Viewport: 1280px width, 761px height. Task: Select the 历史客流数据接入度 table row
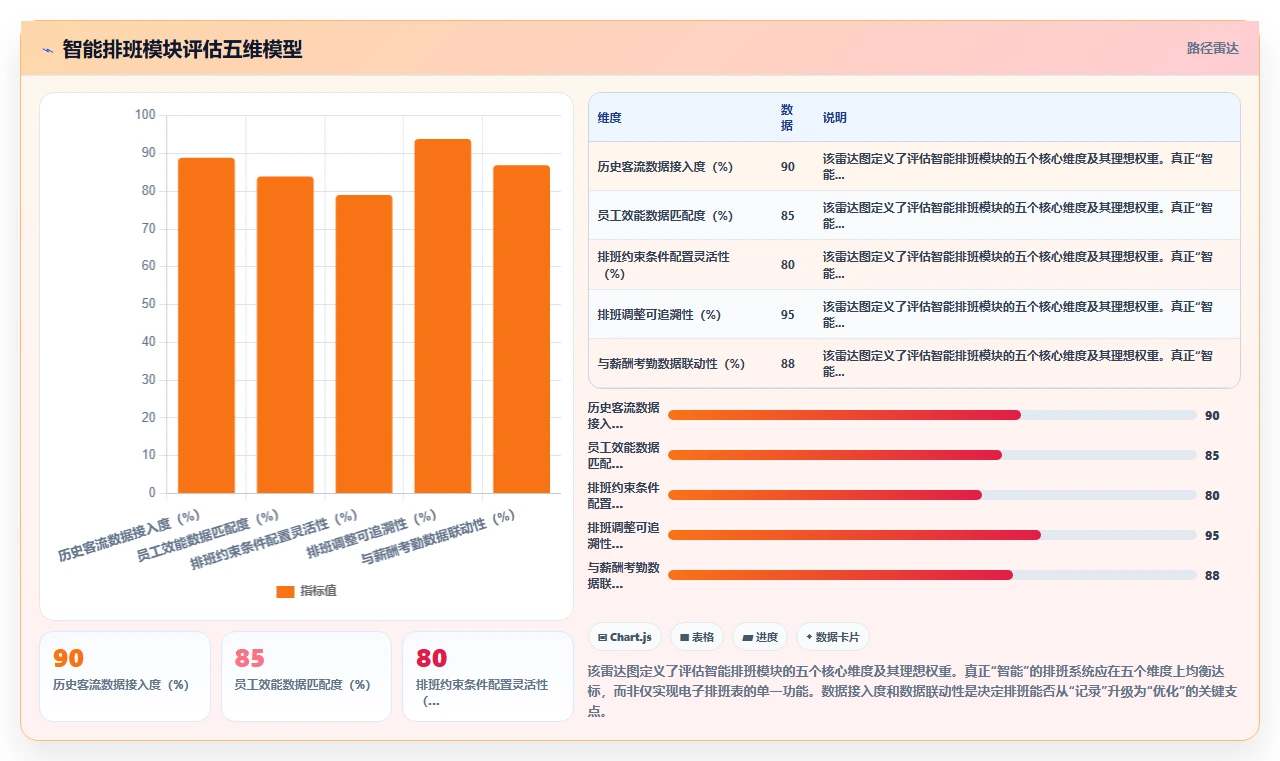coord(914,167)
